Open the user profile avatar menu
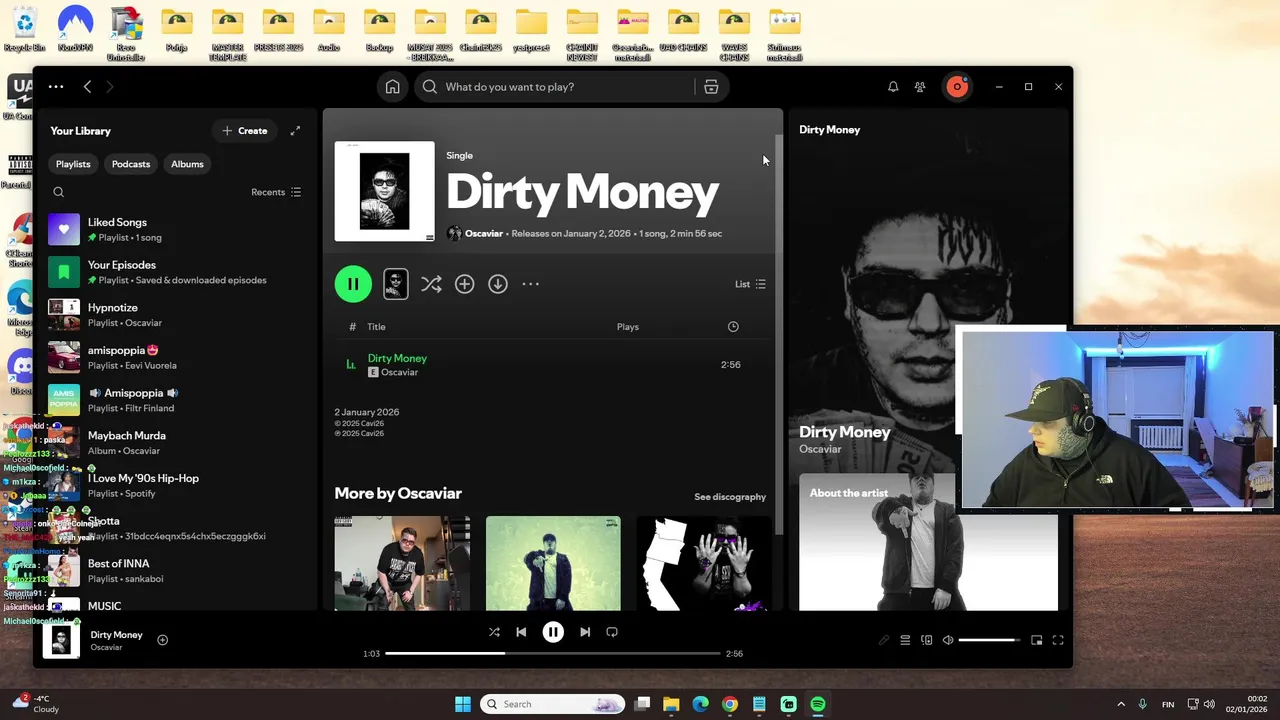 pos(957,87)
